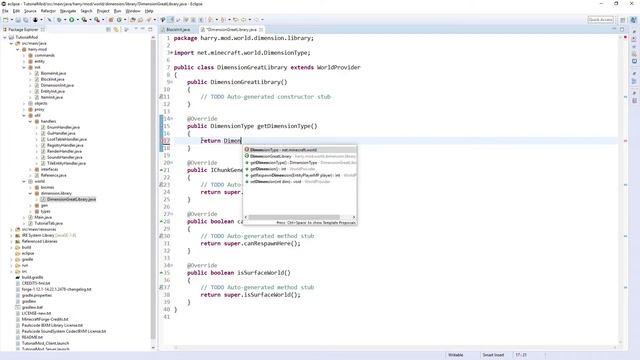640x360 pixels.
Task: Click the New Java Class green icon
Action: pyautogui.click(x=119, y=20)
